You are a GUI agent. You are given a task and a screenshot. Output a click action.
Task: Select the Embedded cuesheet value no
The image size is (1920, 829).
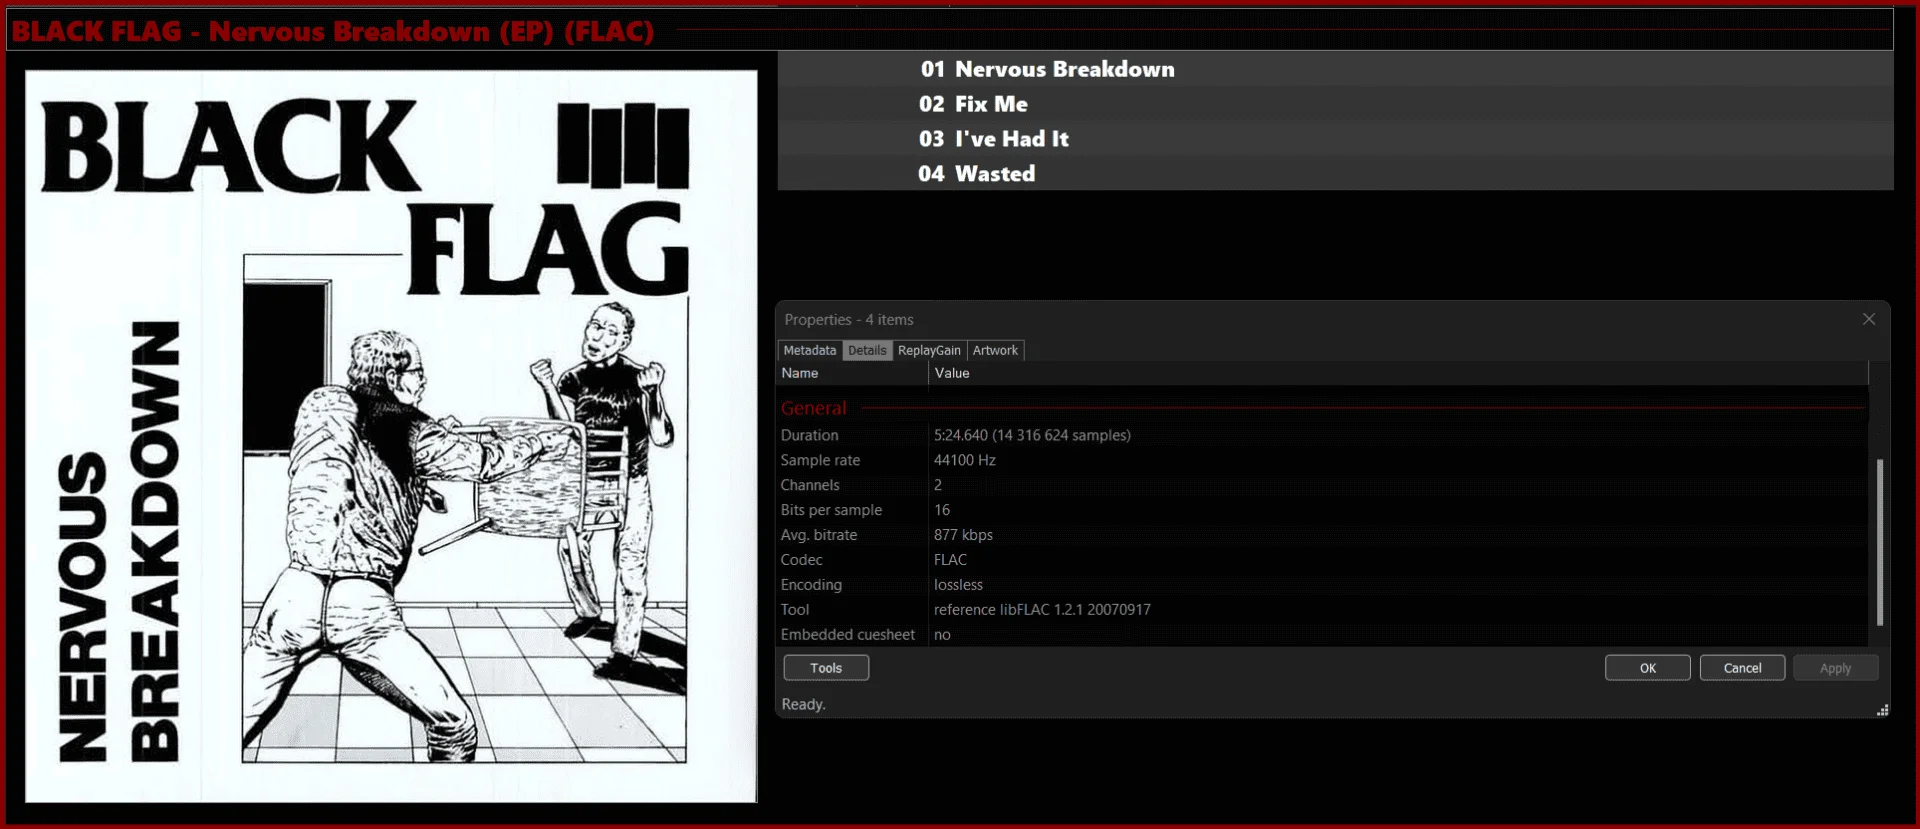[x=942, y=635]
